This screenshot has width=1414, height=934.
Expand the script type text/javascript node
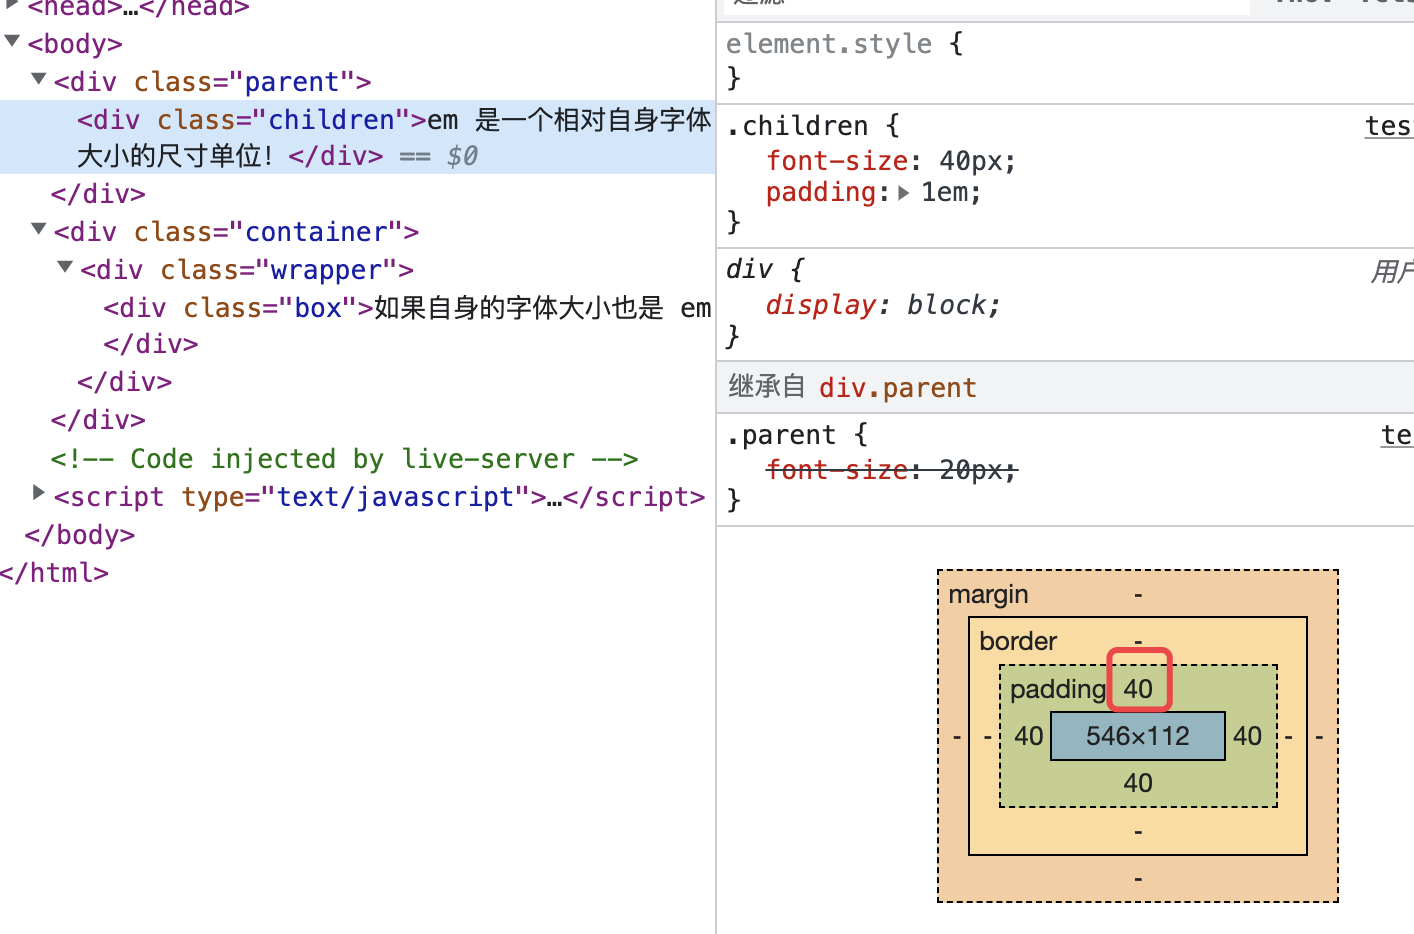38,492
